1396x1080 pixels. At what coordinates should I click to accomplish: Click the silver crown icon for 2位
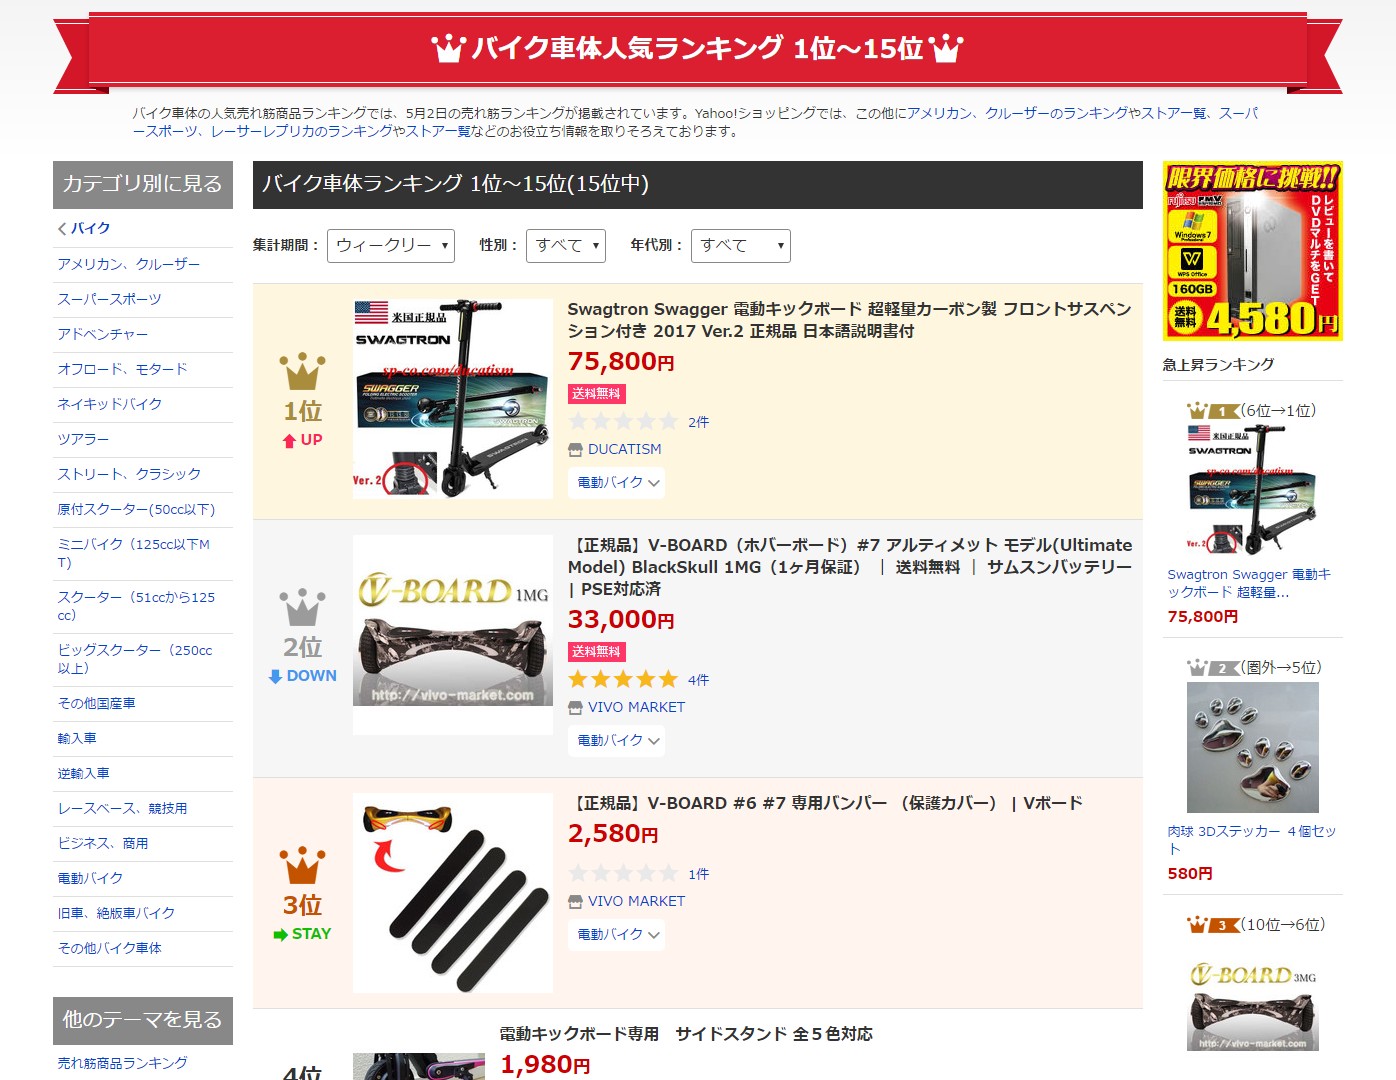302,607
